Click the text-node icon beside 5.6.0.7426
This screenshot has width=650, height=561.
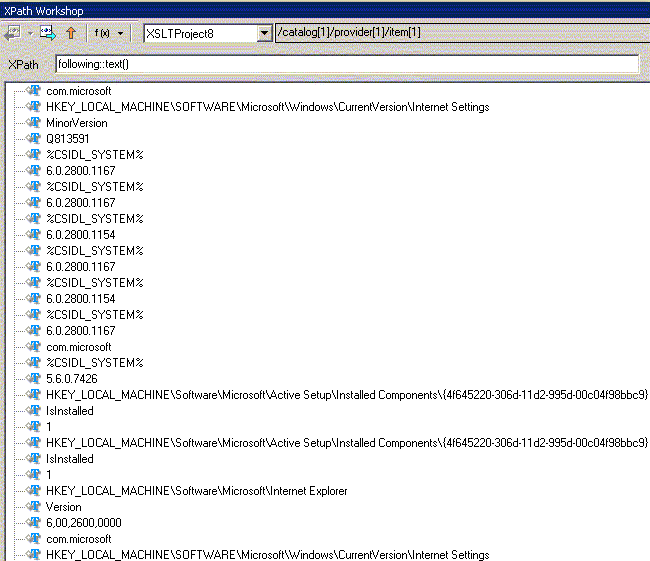tap(33, 378)
